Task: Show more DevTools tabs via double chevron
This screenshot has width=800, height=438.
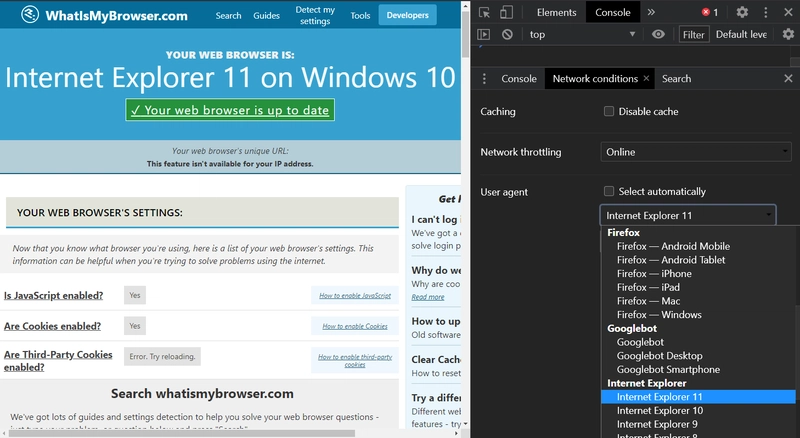Action: pos(651,12)
